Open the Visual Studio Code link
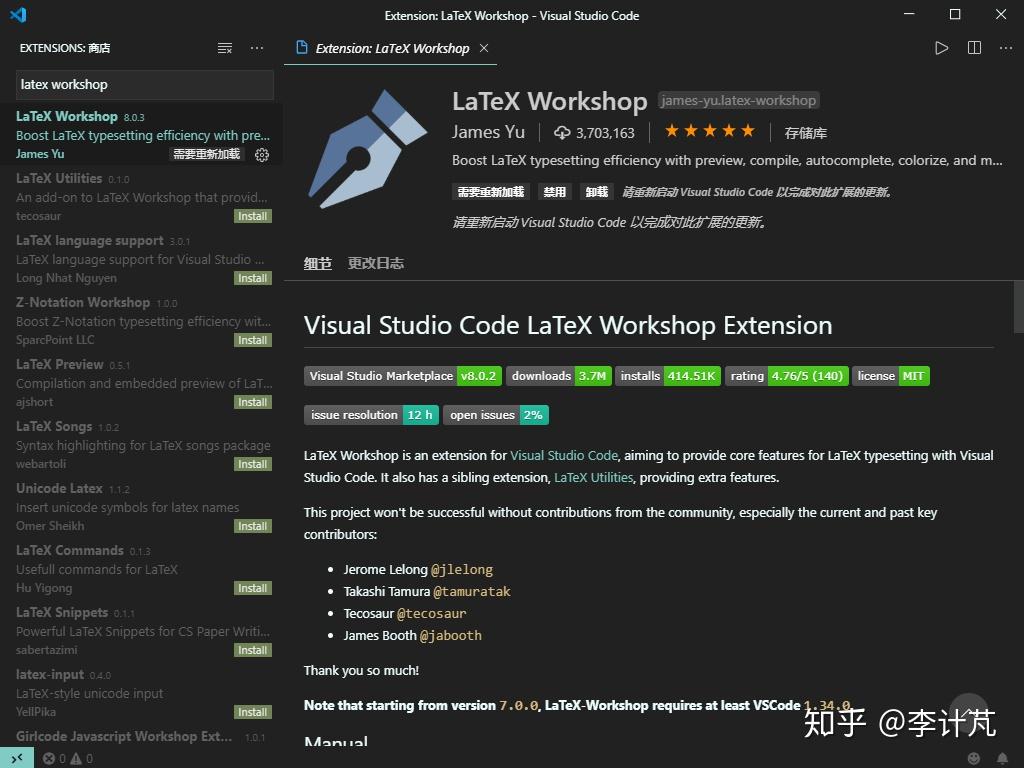Image resolution: width=1024 pixels, height=768 pixels. coord(564,453)
